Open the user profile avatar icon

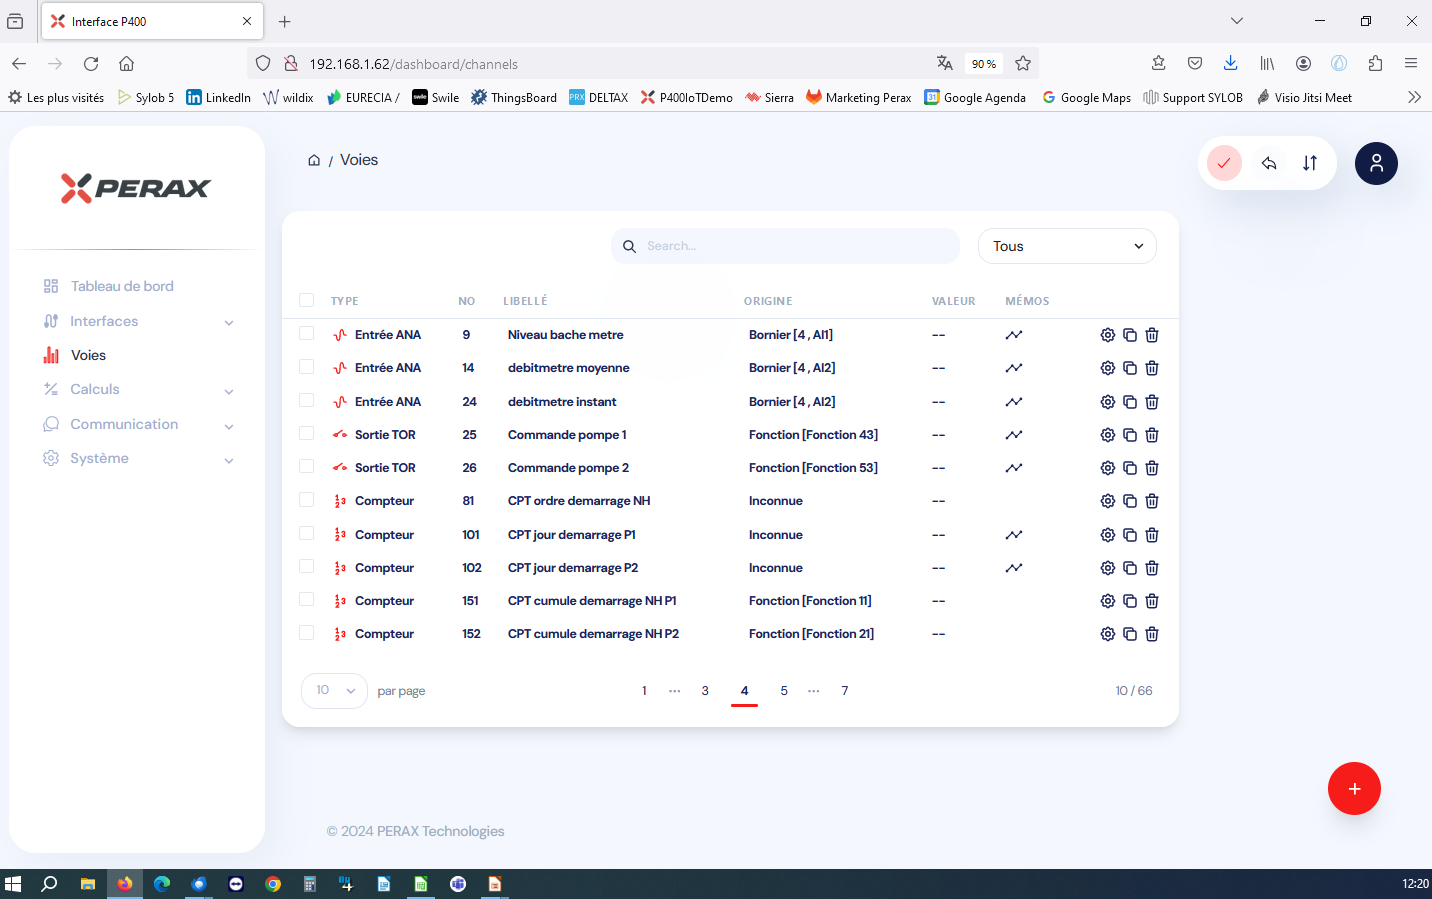tap(1376, 163)
